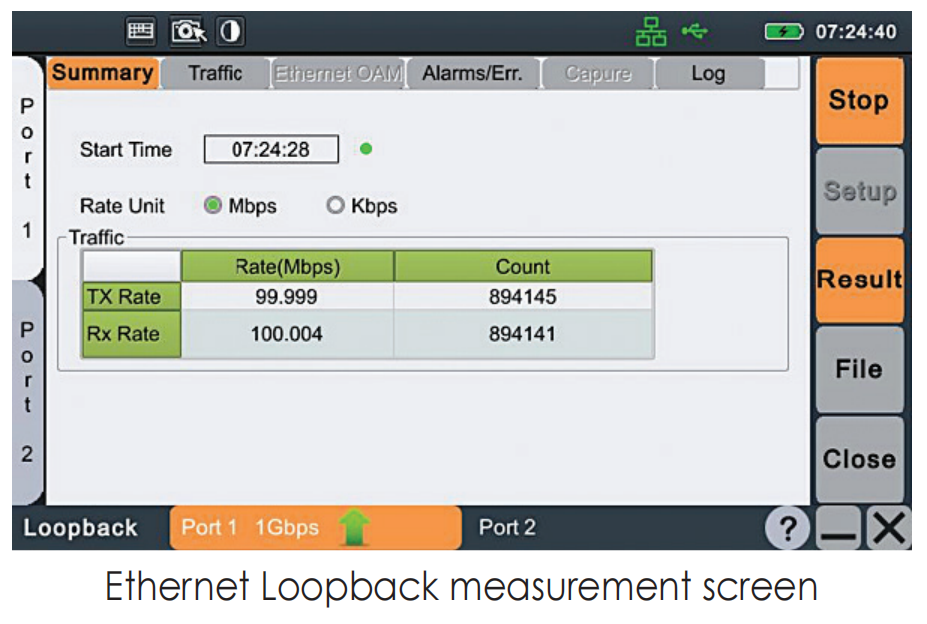Open the Log tab
This screenshot has height=624, width=927.
(x=708, y=73)
